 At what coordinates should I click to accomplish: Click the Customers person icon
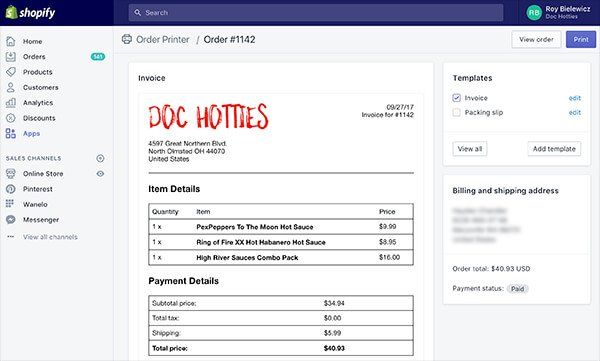pos(11,87)
